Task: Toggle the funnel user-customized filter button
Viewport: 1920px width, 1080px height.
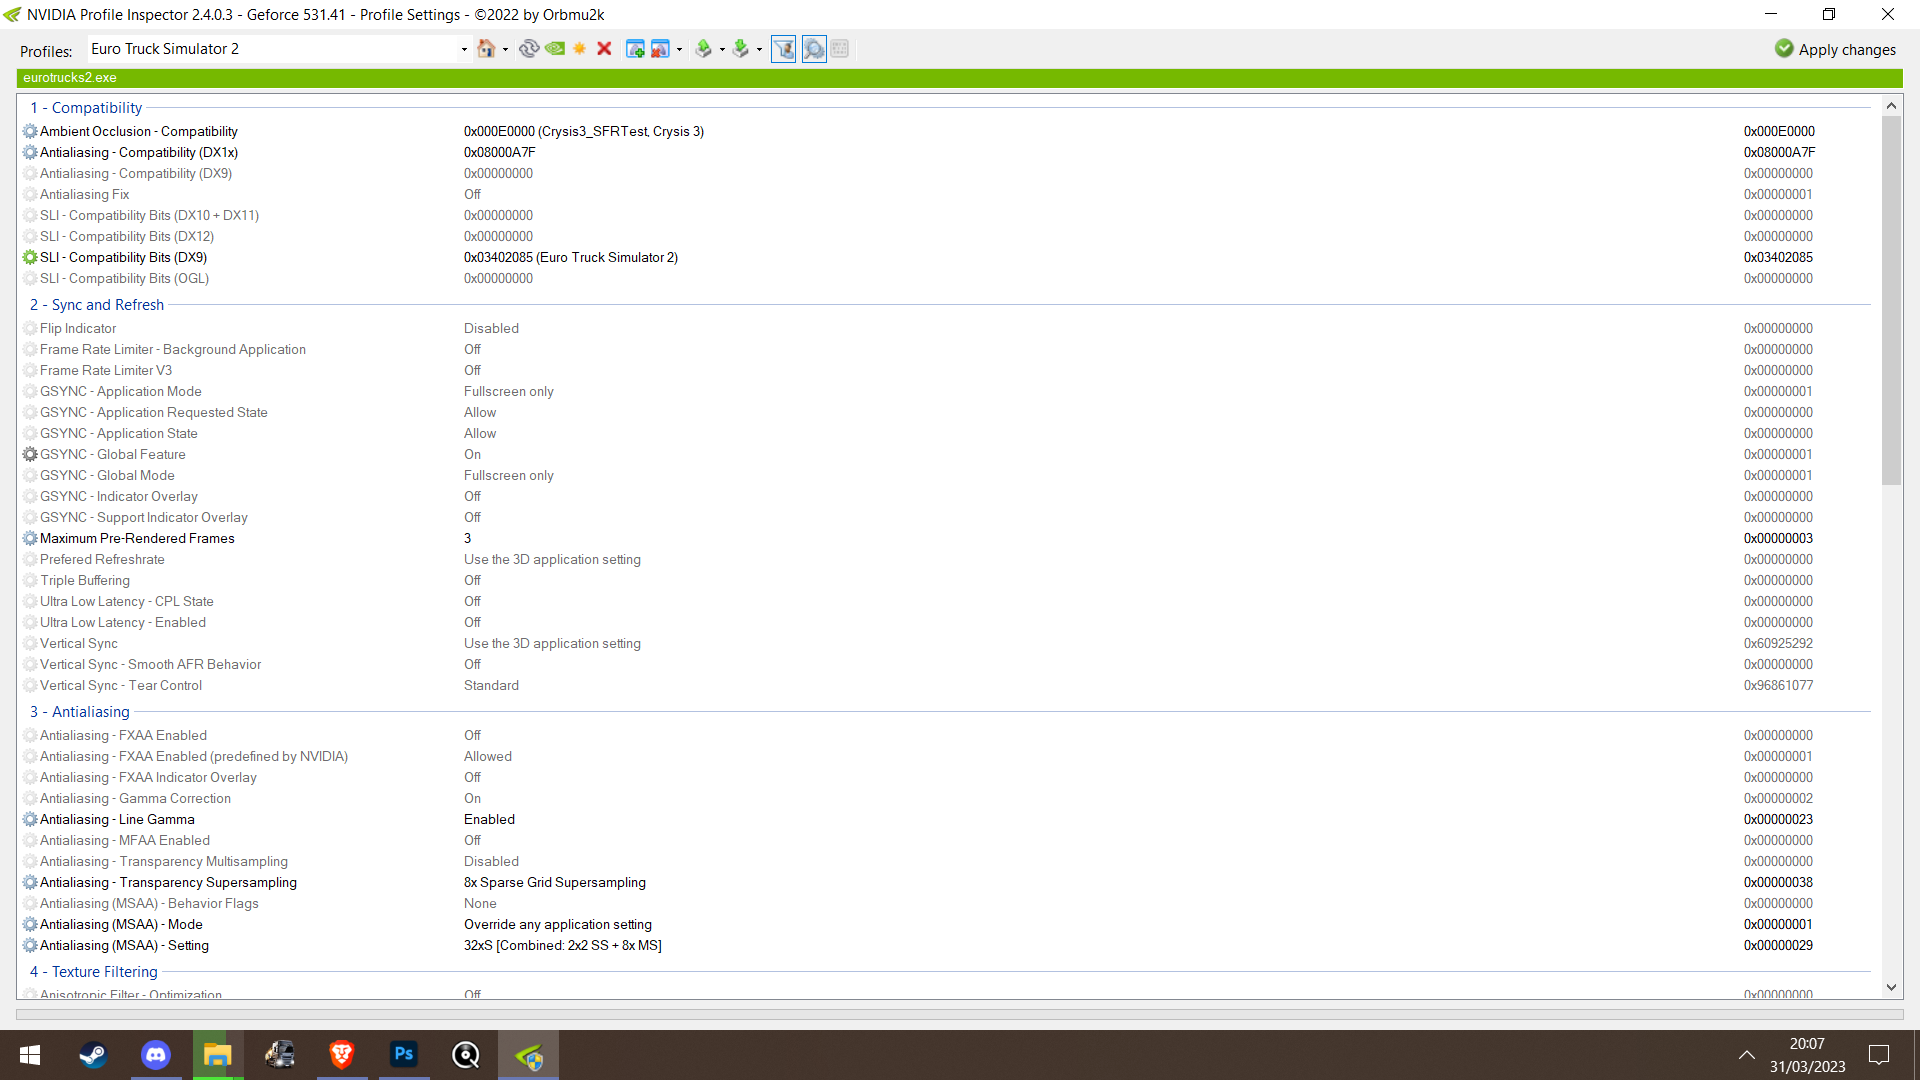Action: point(784,49)
